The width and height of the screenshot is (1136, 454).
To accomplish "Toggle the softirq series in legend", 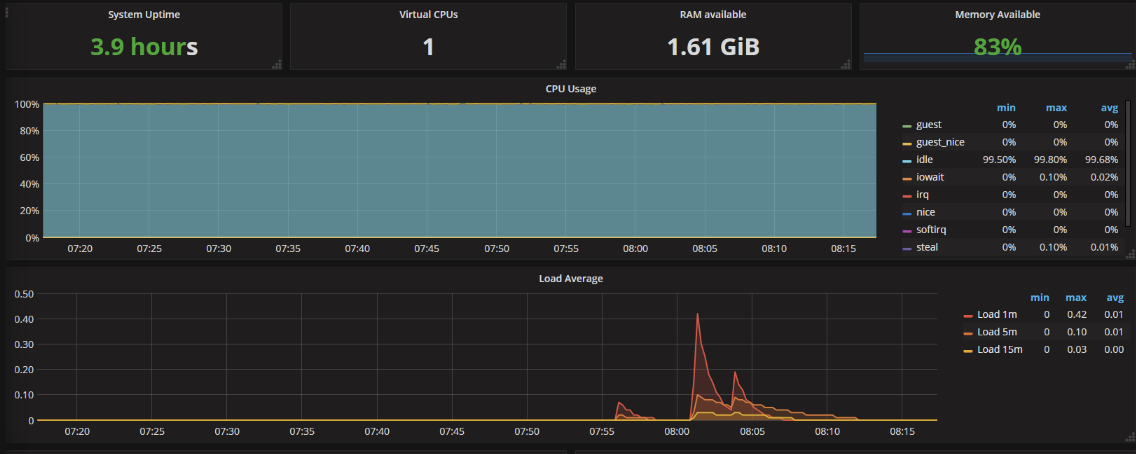I will pyautogui.click(x=931, y=230).
